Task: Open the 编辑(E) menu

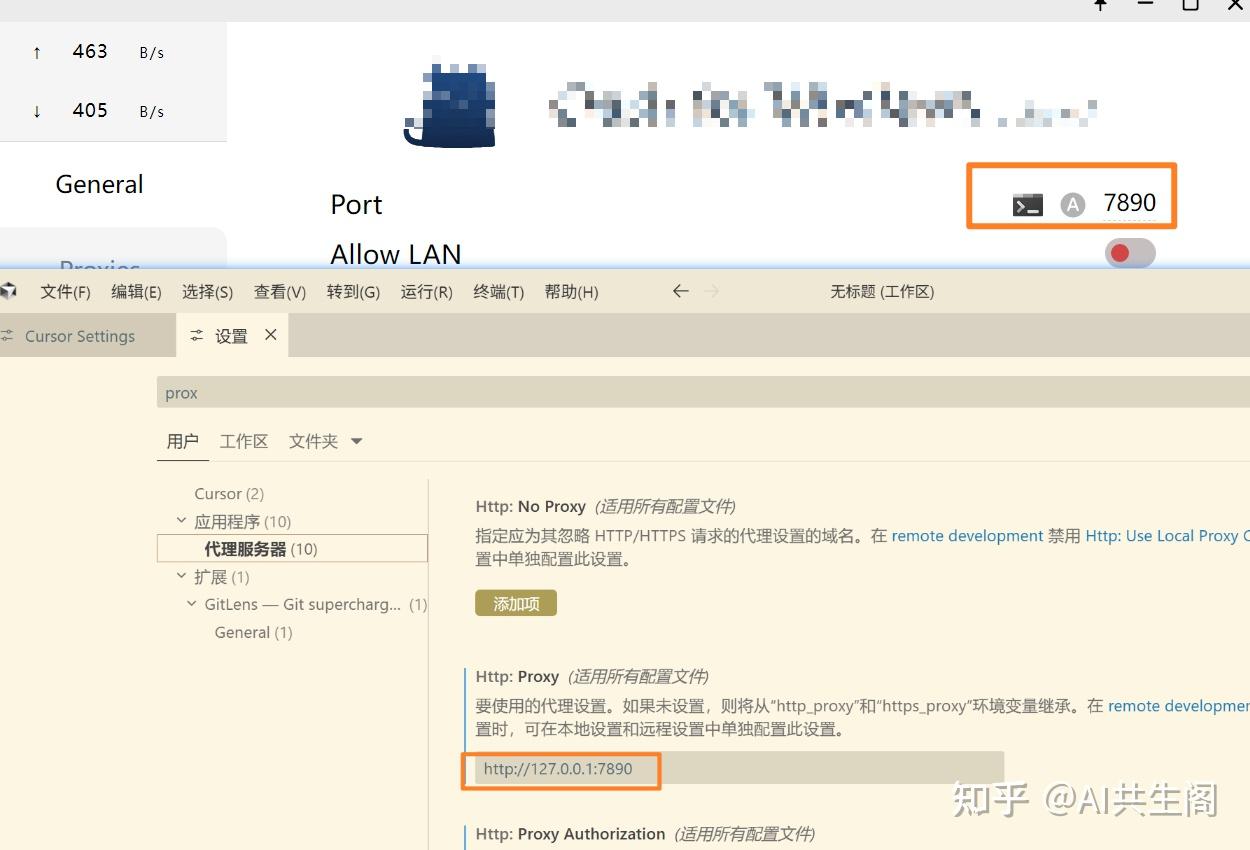Action: 136,292
